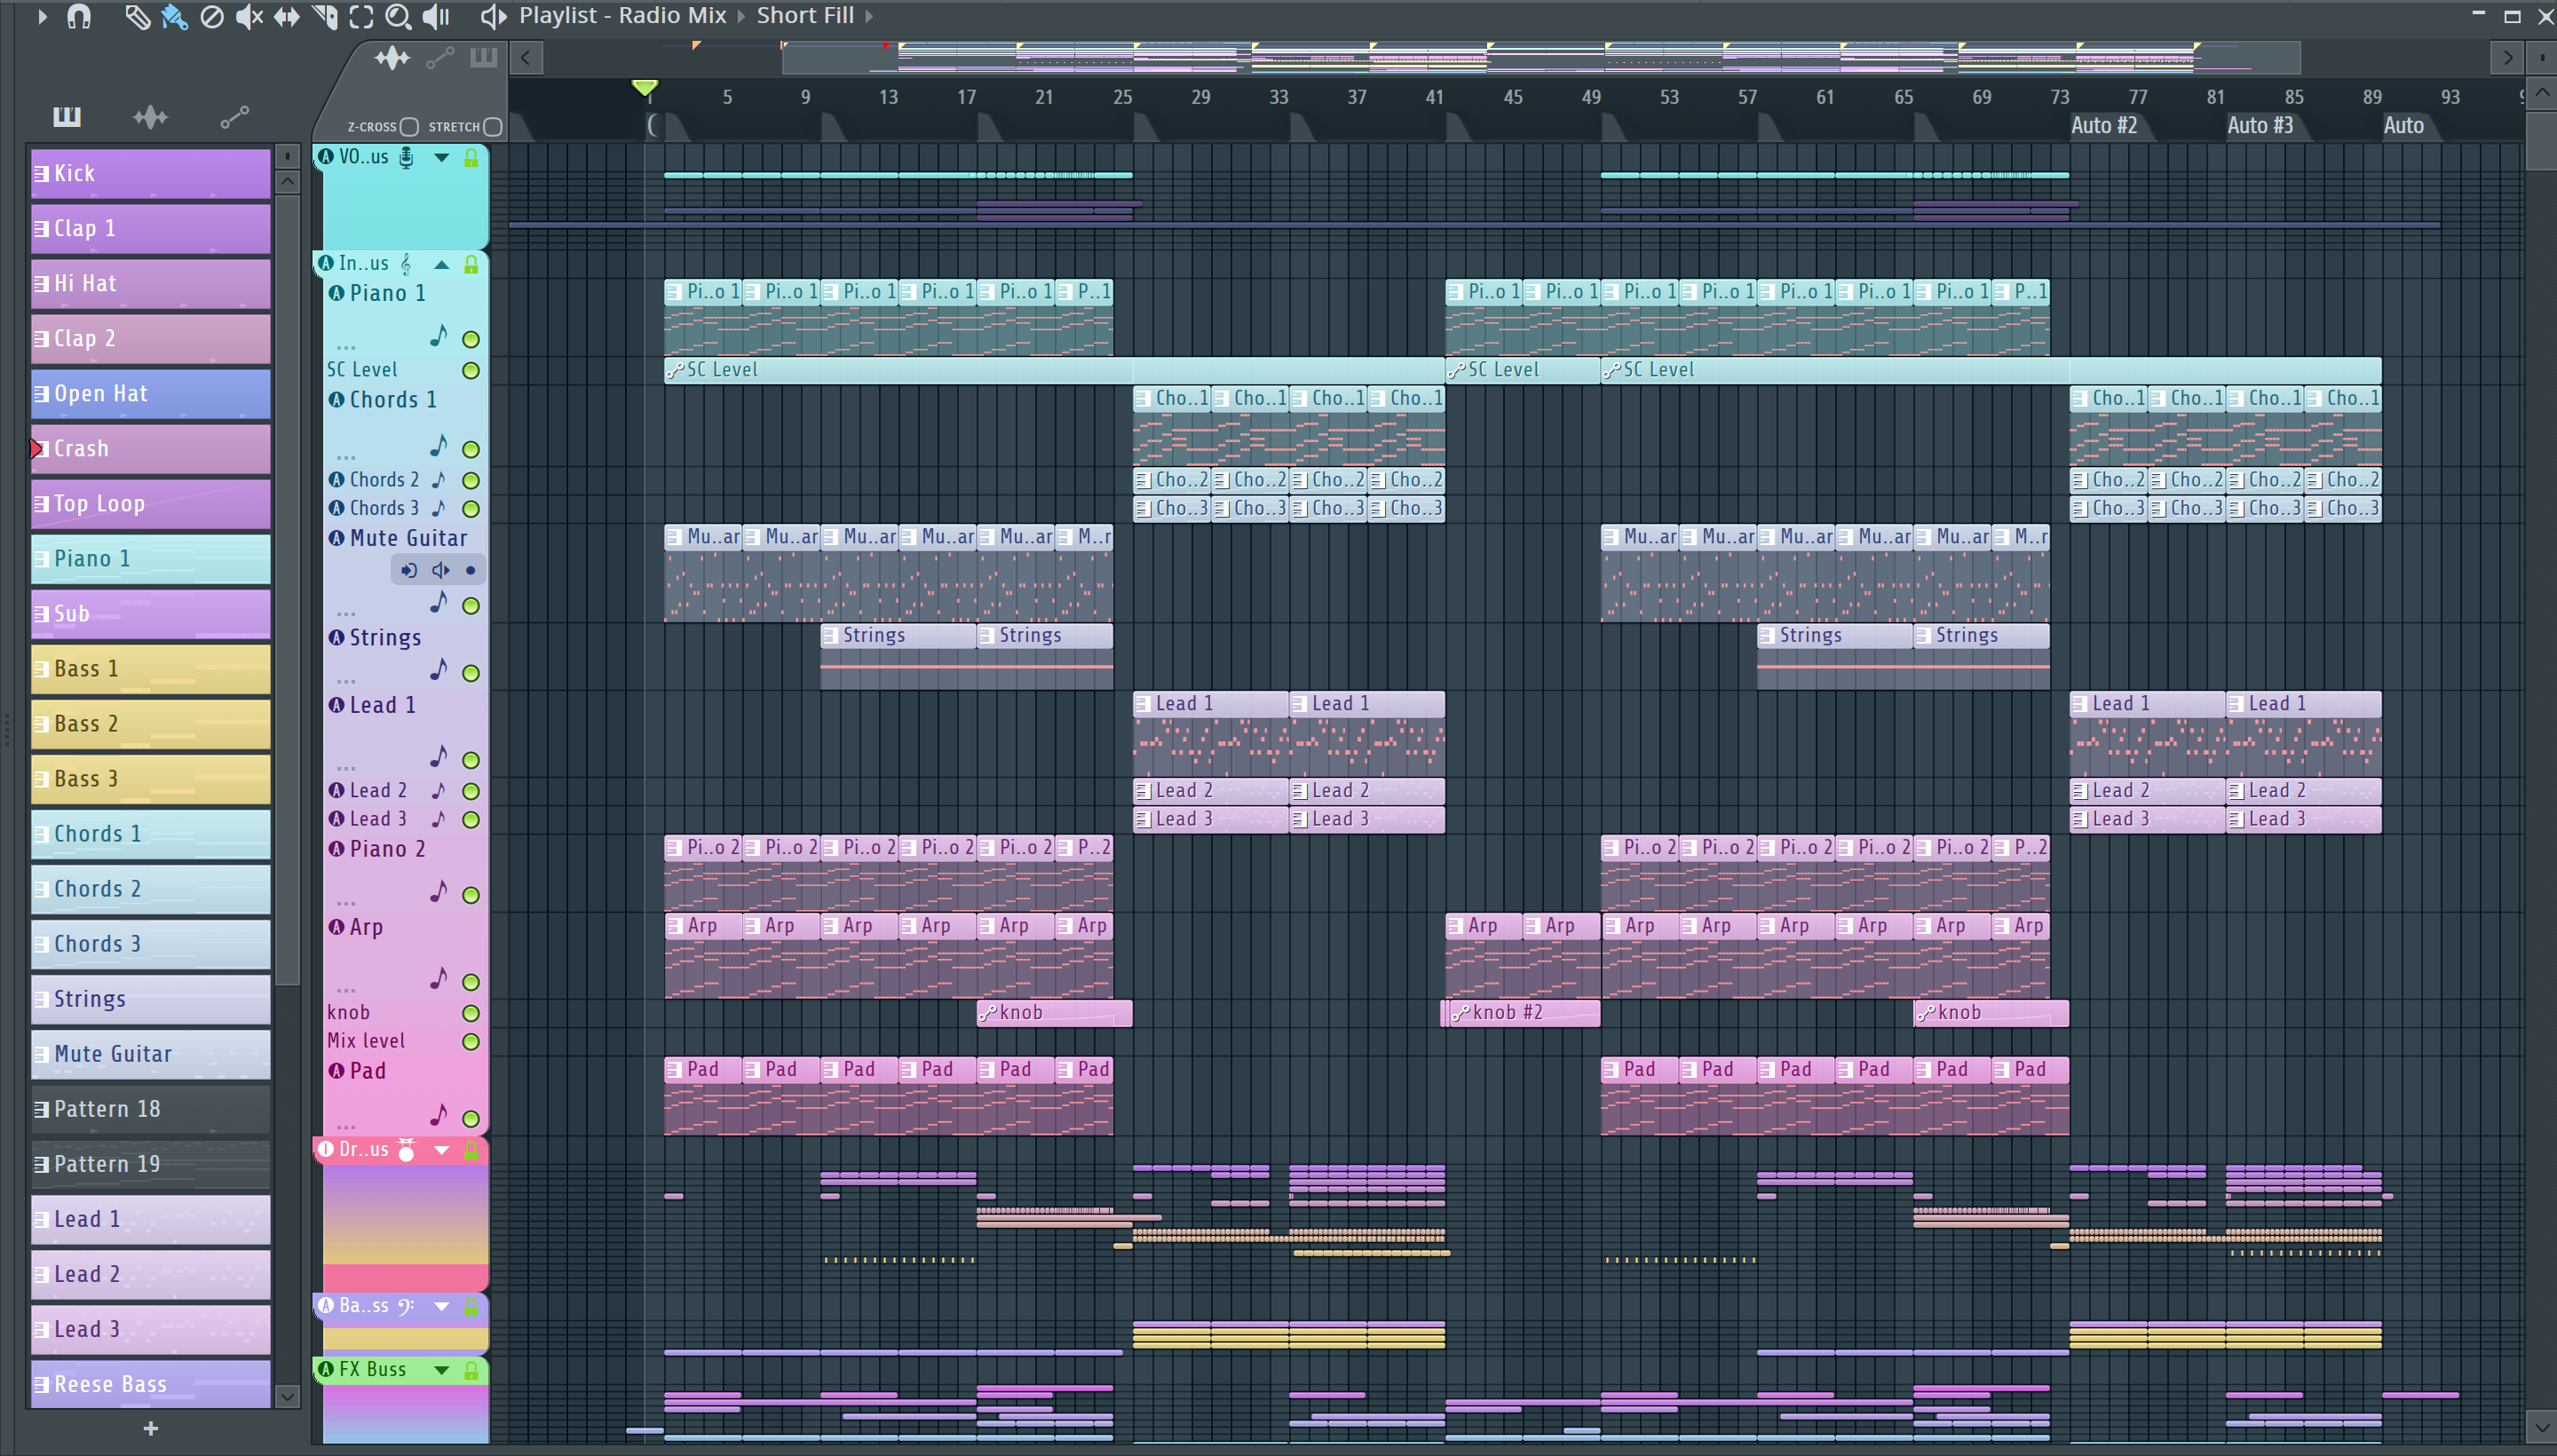Select the pencil draw tool
This screenshot has height=1456, width=2557.
click(136, 16)
